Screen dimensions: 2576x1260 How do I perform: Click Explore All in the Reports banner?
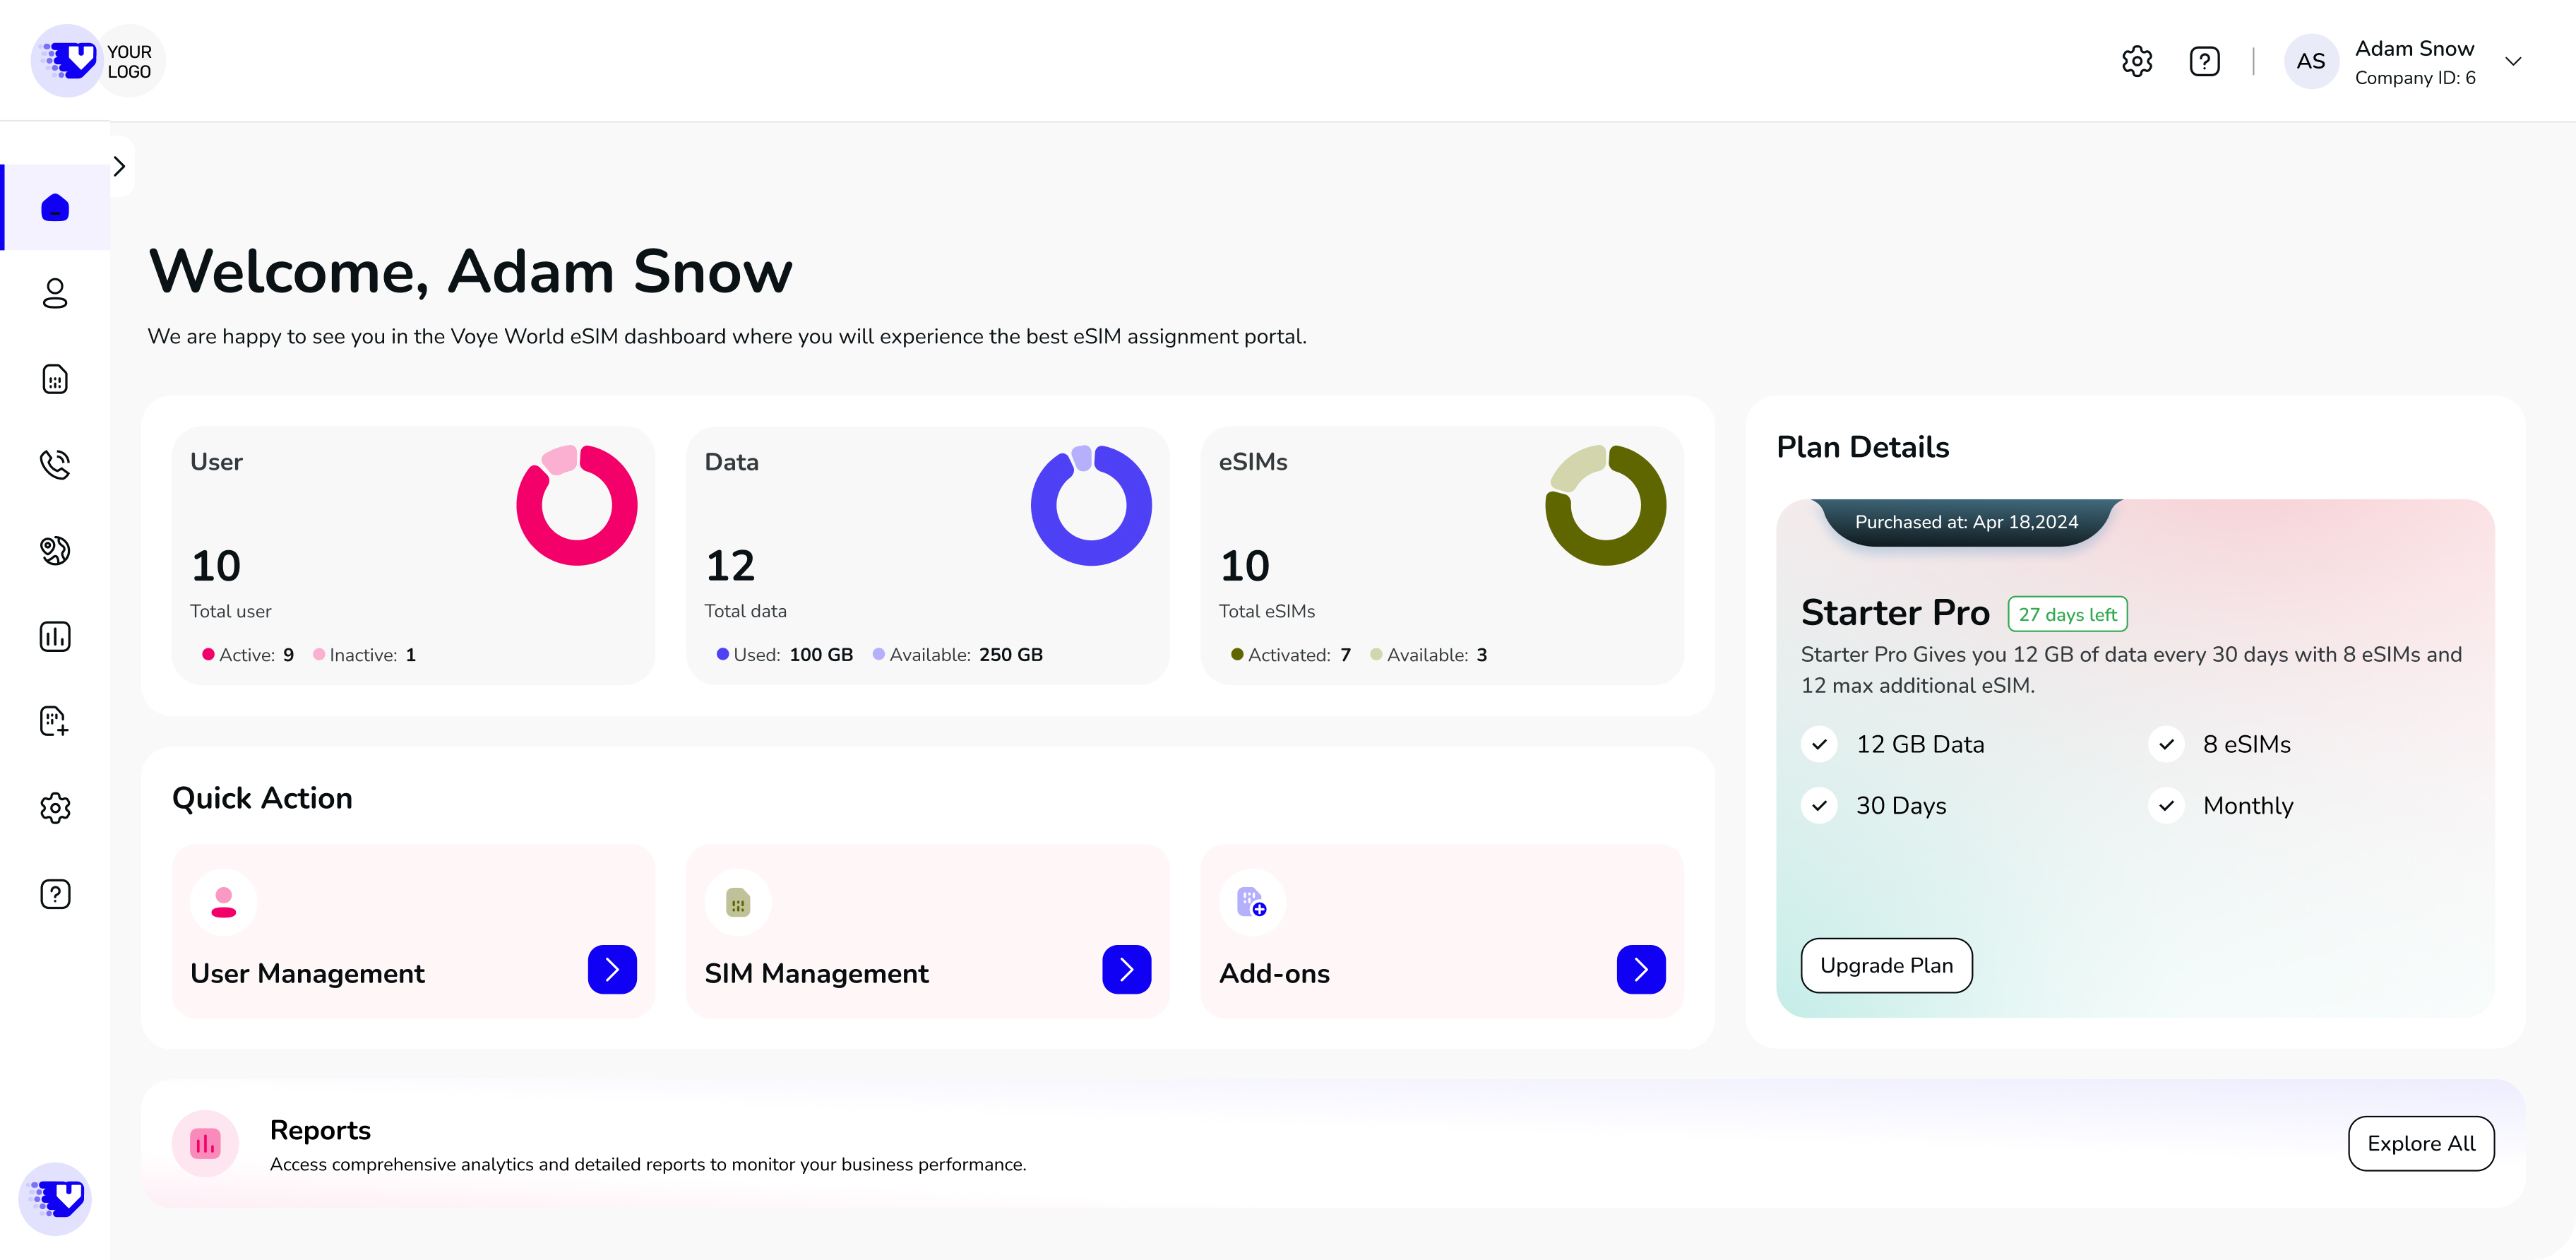(x=2421, y=1143)
